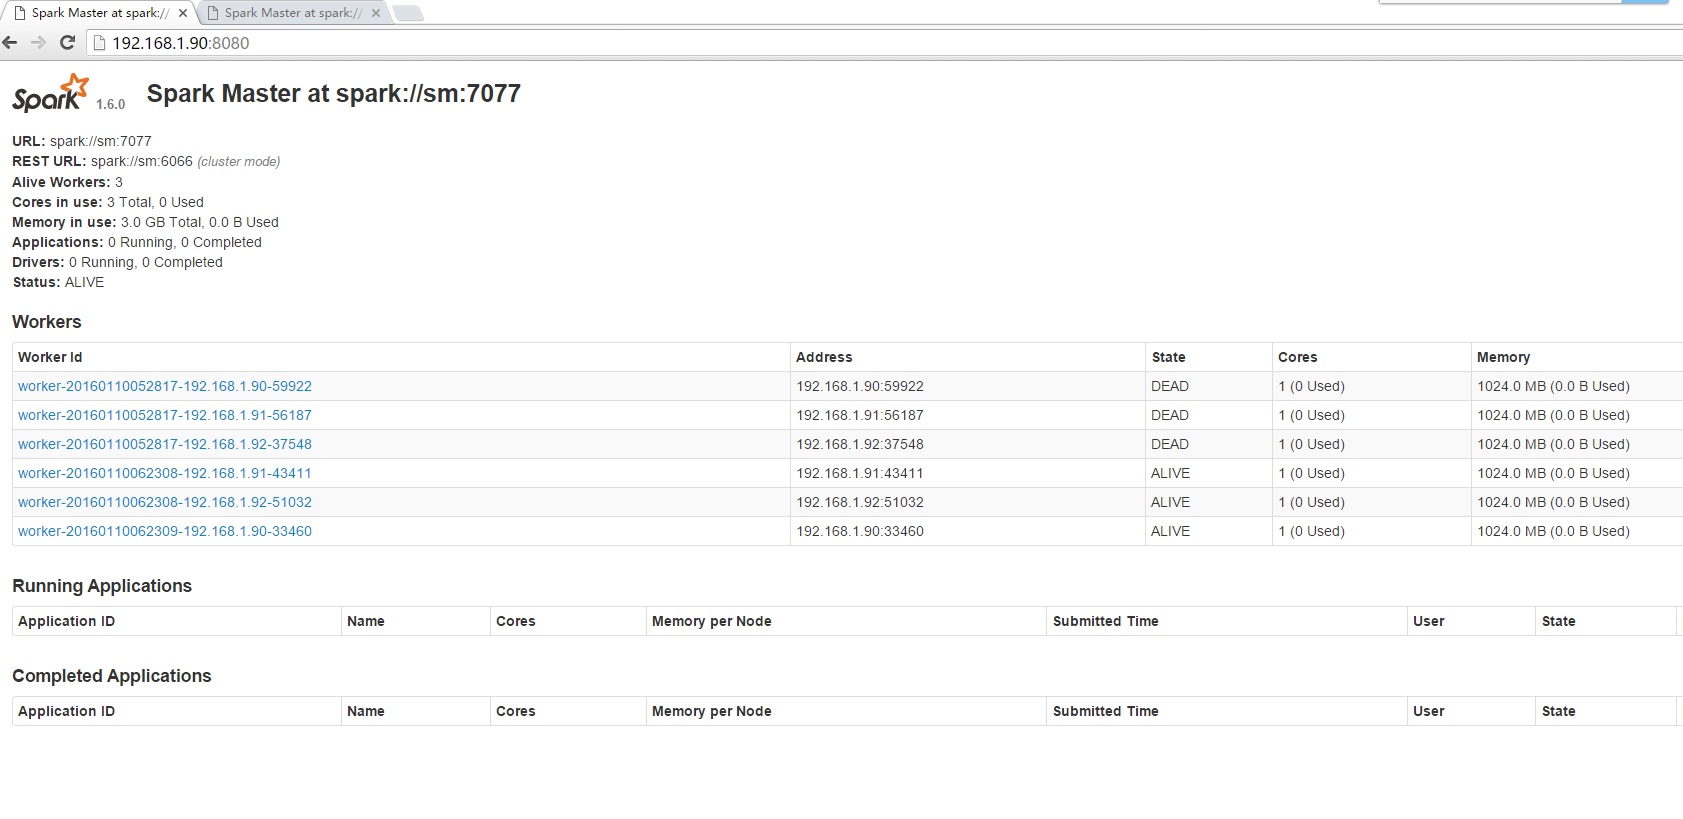Click the REST URL spark://sm:6066 text

[146, 161]
